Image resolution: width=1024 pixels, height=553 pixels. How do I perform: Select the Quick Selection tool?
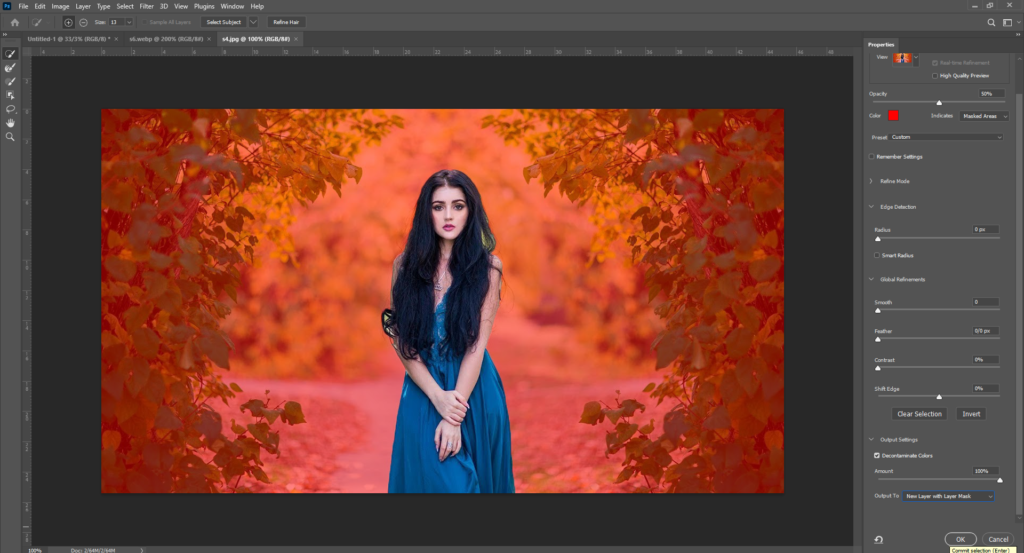point(10,53)
